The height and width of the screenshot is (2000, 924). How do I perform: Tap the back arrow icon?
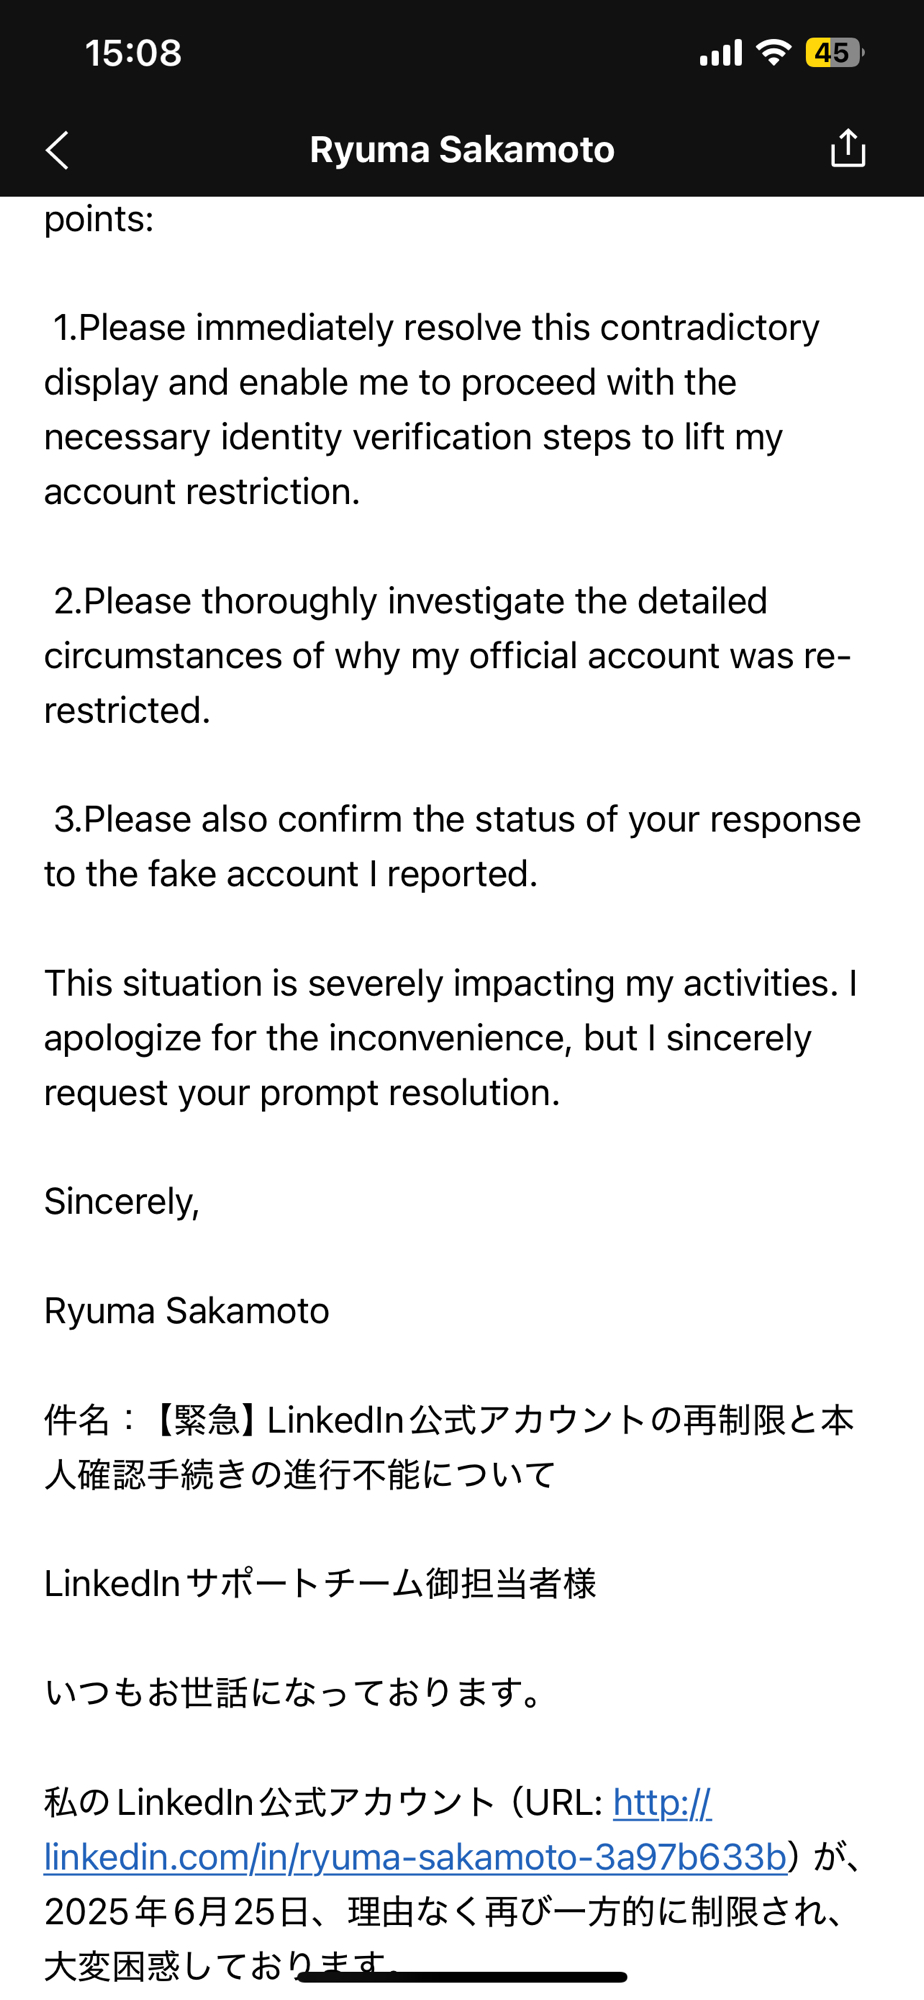[57, 150]
